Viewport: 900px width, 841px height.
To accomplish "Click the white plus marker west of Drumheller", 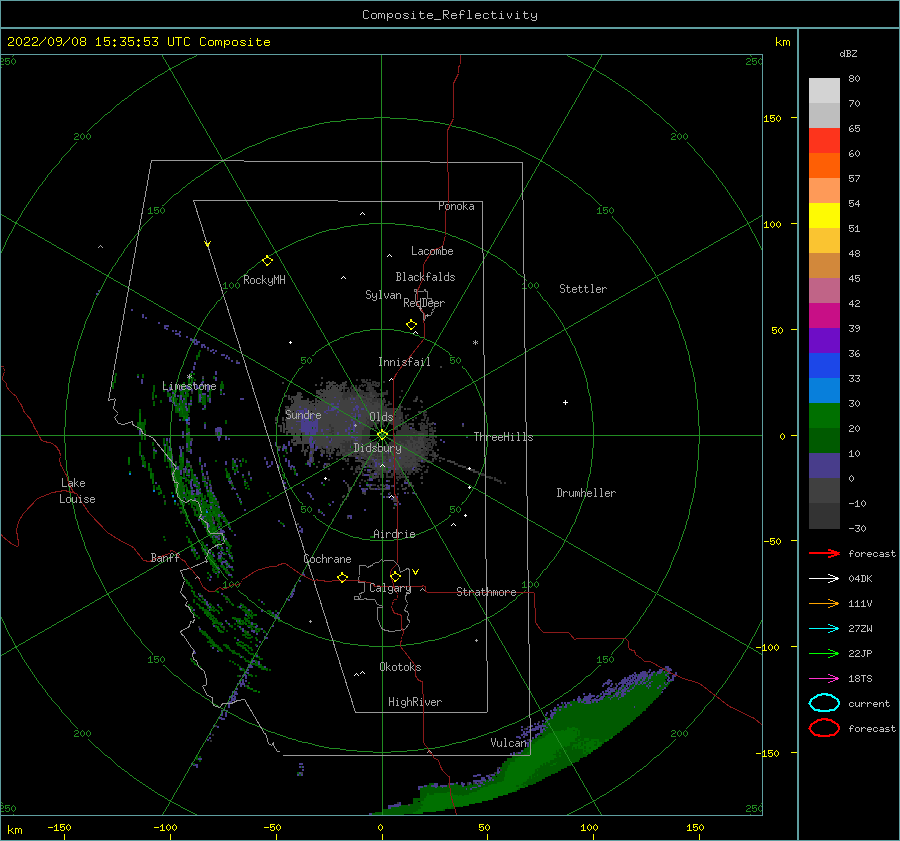I will [565, 402].
